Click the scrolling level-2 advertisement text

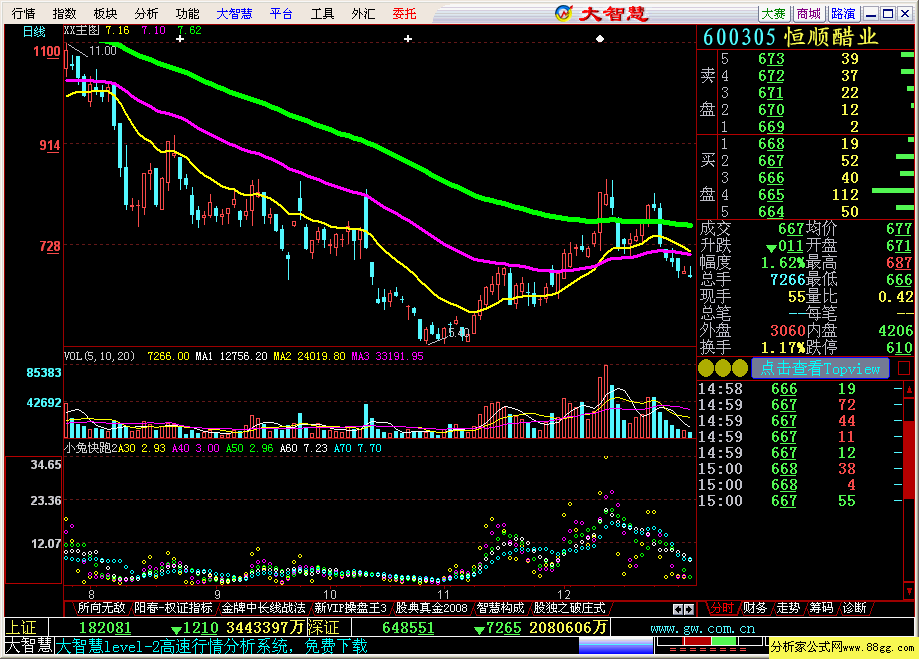click(211, 646)
